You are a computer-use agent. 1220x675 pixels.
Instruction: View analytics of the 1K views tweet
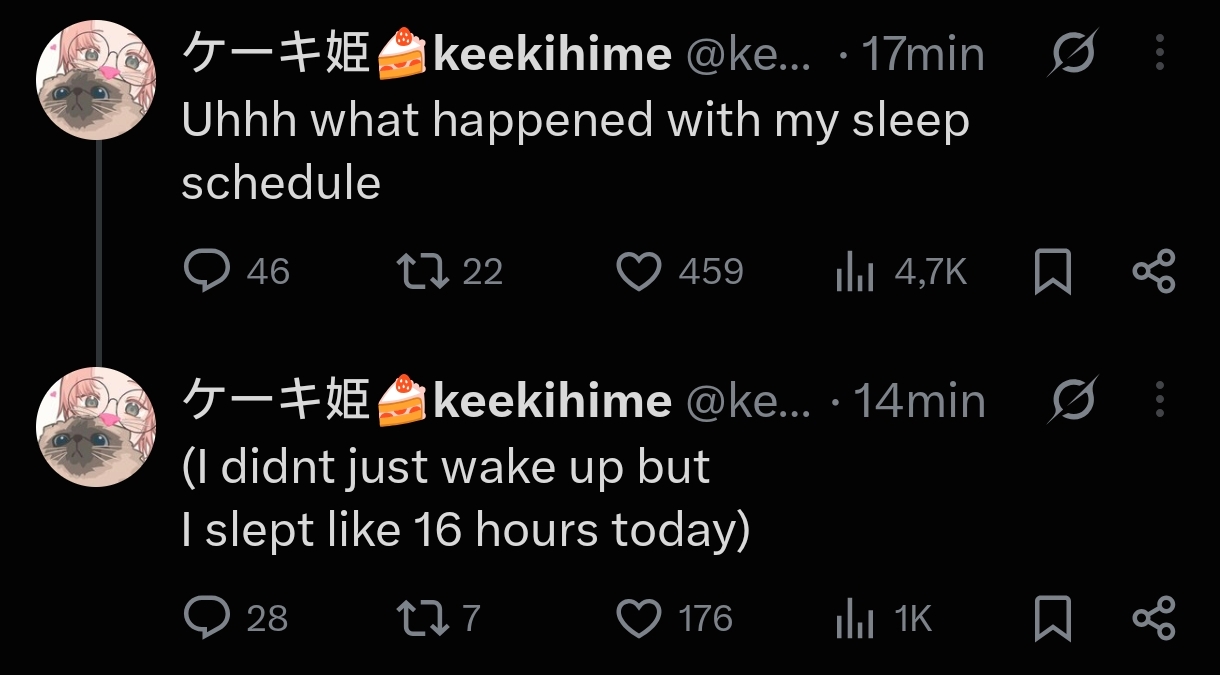click(855, 619)
